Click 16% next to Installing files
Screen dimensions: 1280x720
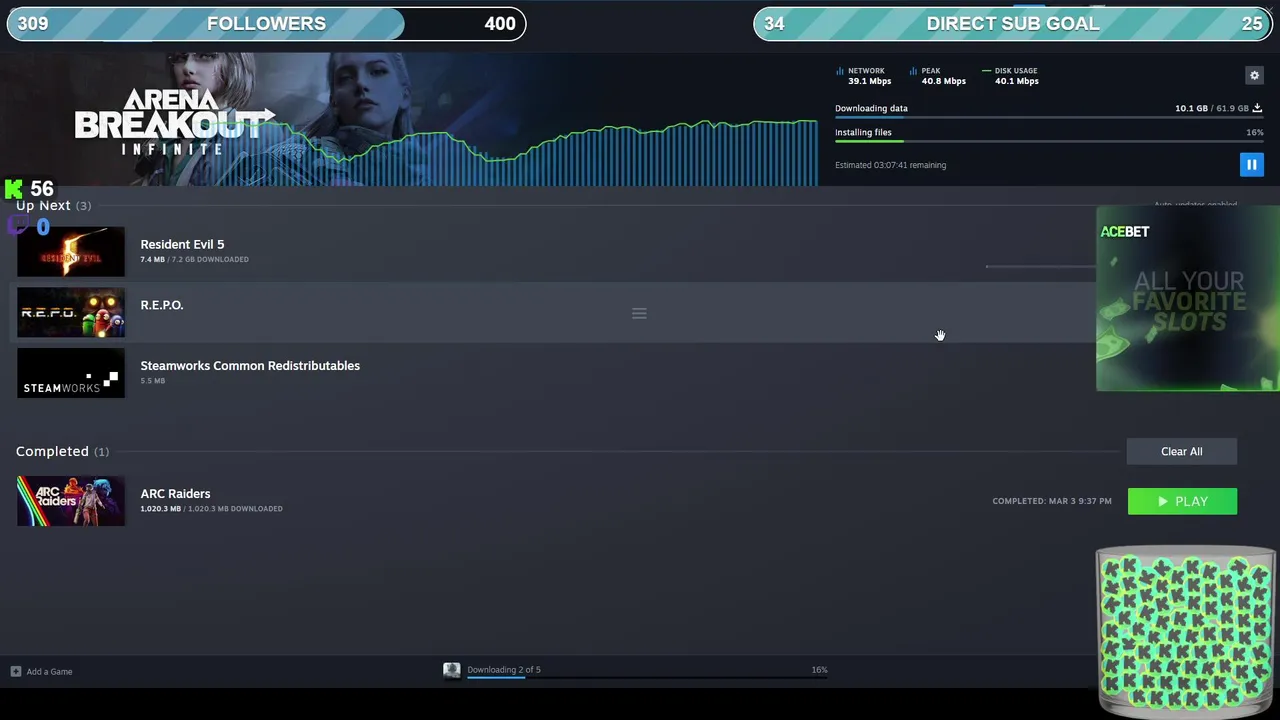(x=1254, y=132)
